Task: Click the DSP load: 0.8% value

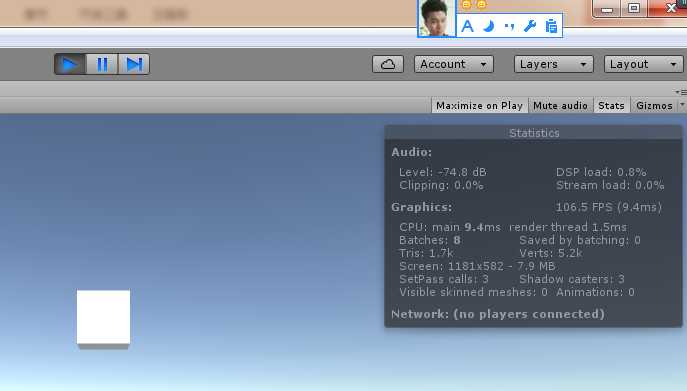Action: point(601,172)
